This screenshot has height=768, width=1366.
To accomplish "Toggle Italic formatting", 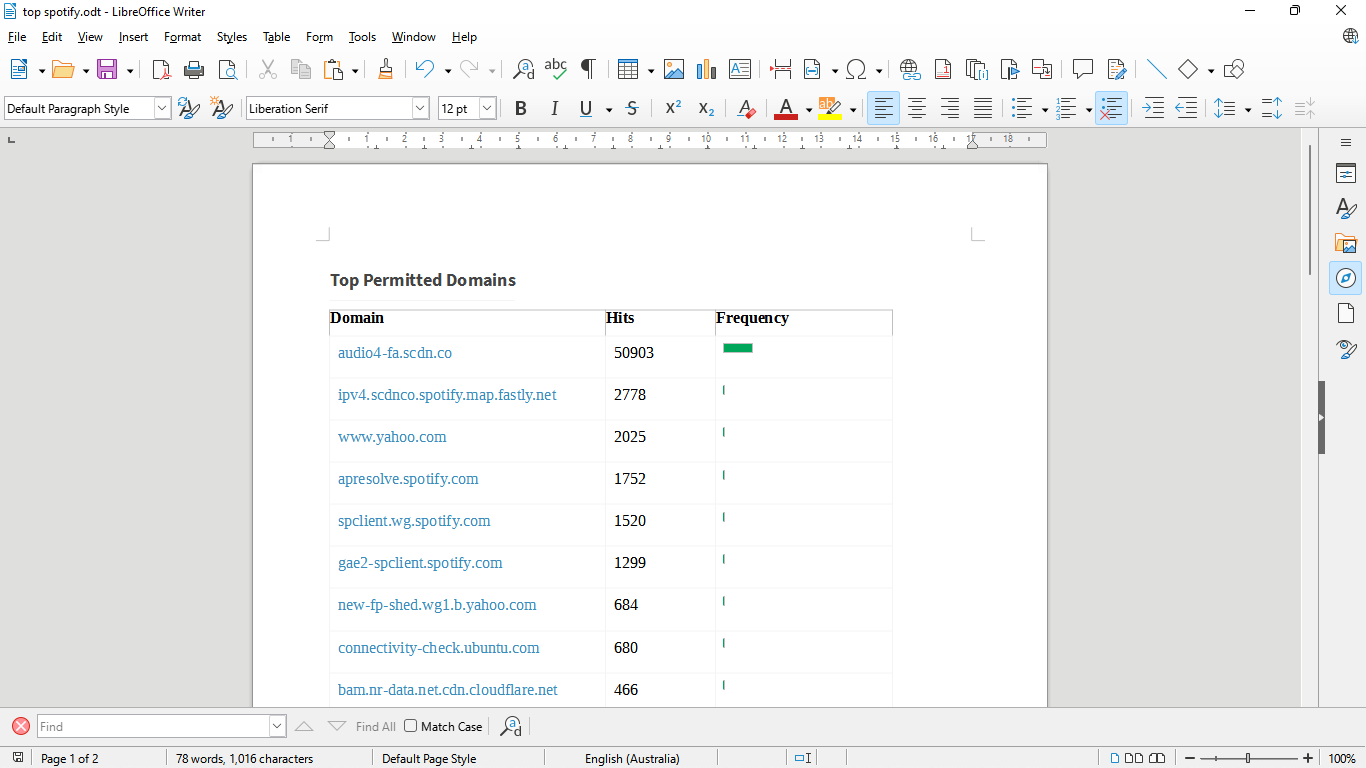I will click(553, 108).
